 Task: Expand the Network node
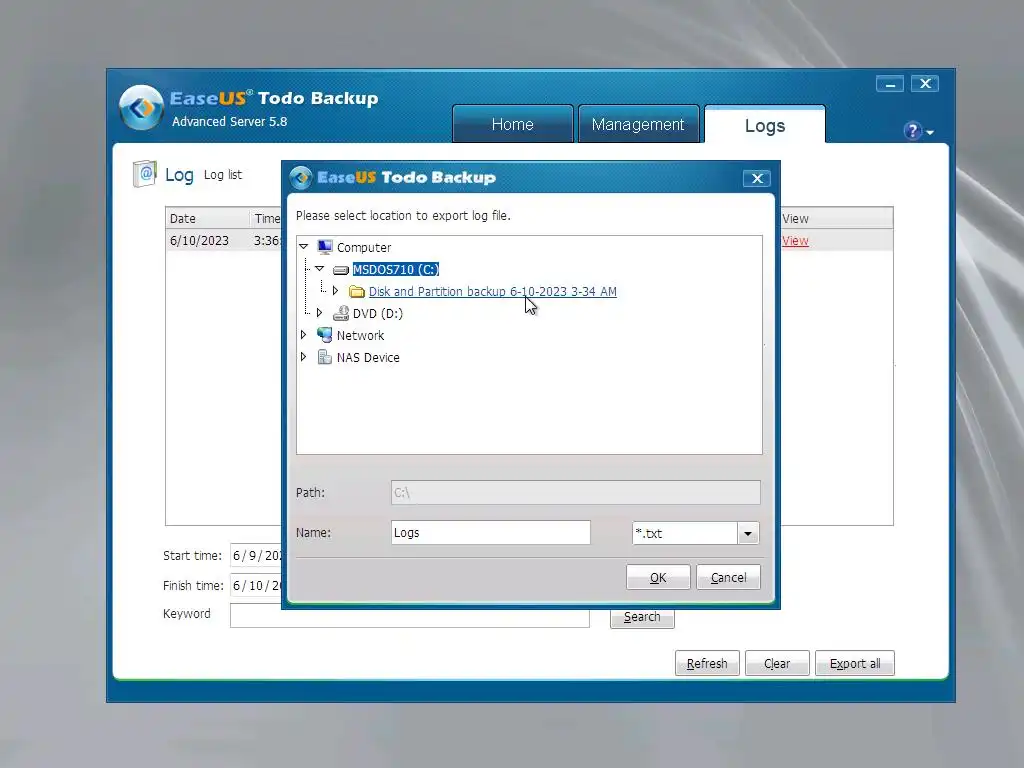click(x=303, y=335)
